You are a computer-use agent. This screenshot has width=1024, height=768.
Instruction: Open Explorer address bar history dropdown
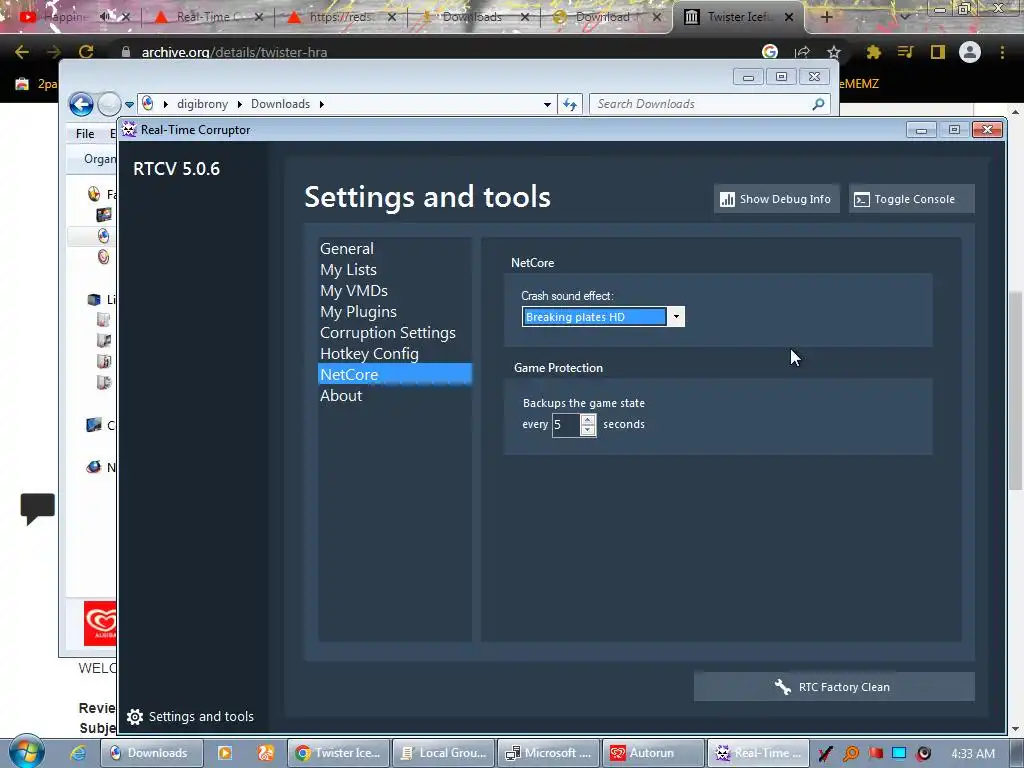click(547, 104)
